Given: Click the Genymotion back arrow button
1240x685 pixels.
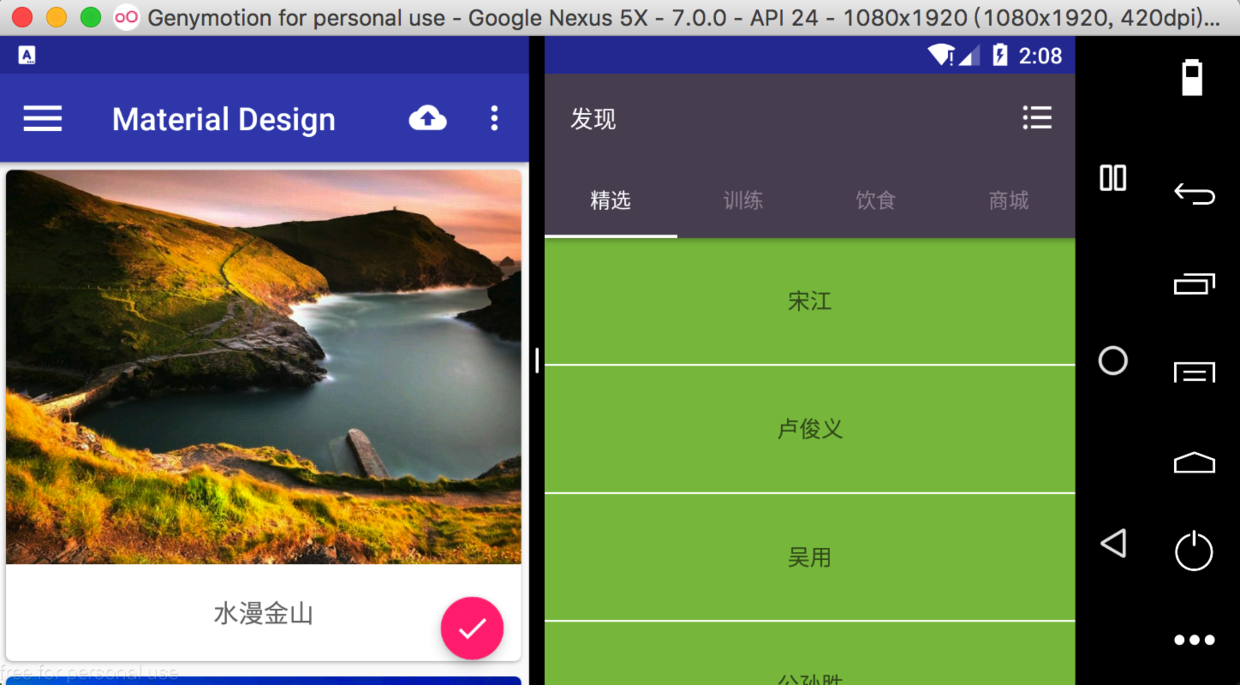Looking at the screenshot, I should tap(1194, 193).
